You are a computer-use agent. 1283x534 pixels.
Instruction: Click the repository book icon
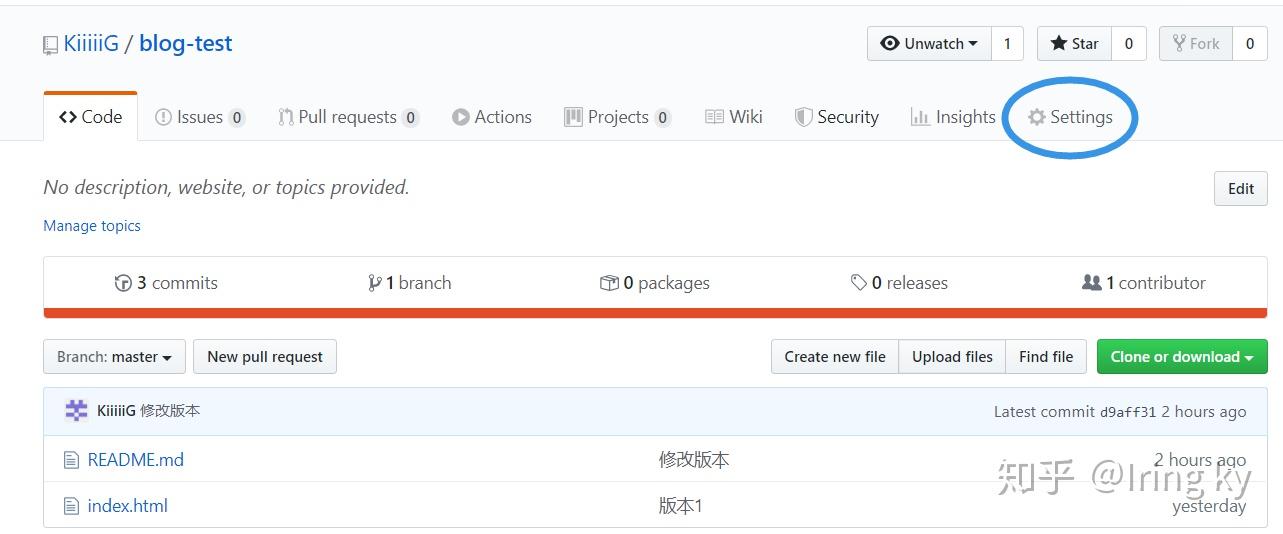click(x=50, y=45)
